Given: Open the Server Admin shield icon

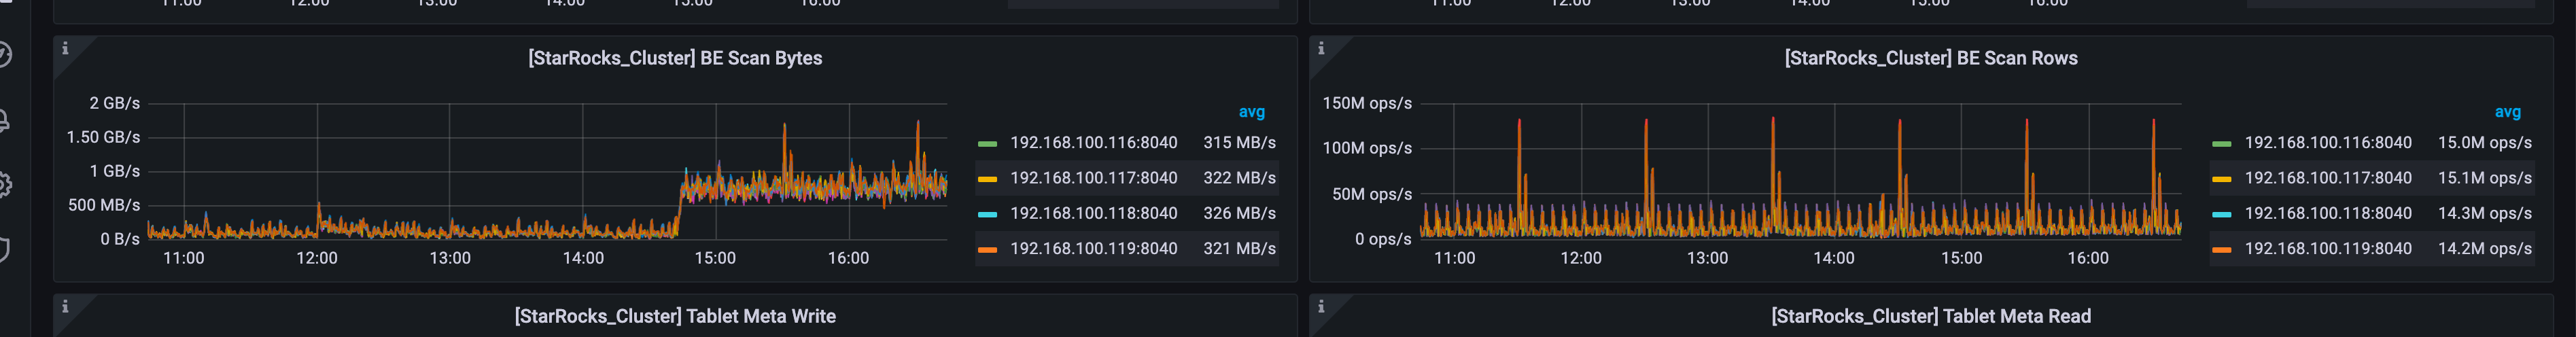Looking at the screenshot, I should pyautogui.click(x=4, y=249).
